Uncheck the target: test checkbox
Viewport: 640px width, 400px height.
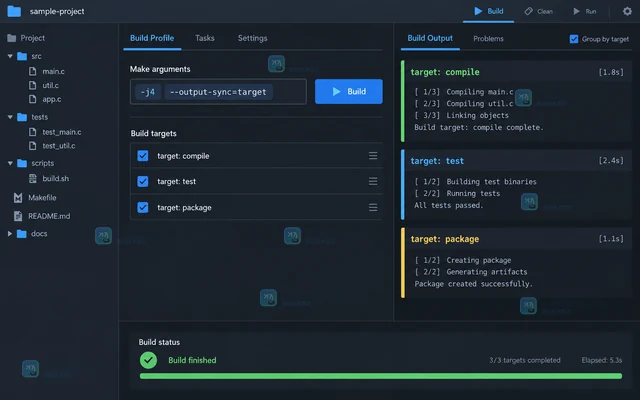coord(143,181)
